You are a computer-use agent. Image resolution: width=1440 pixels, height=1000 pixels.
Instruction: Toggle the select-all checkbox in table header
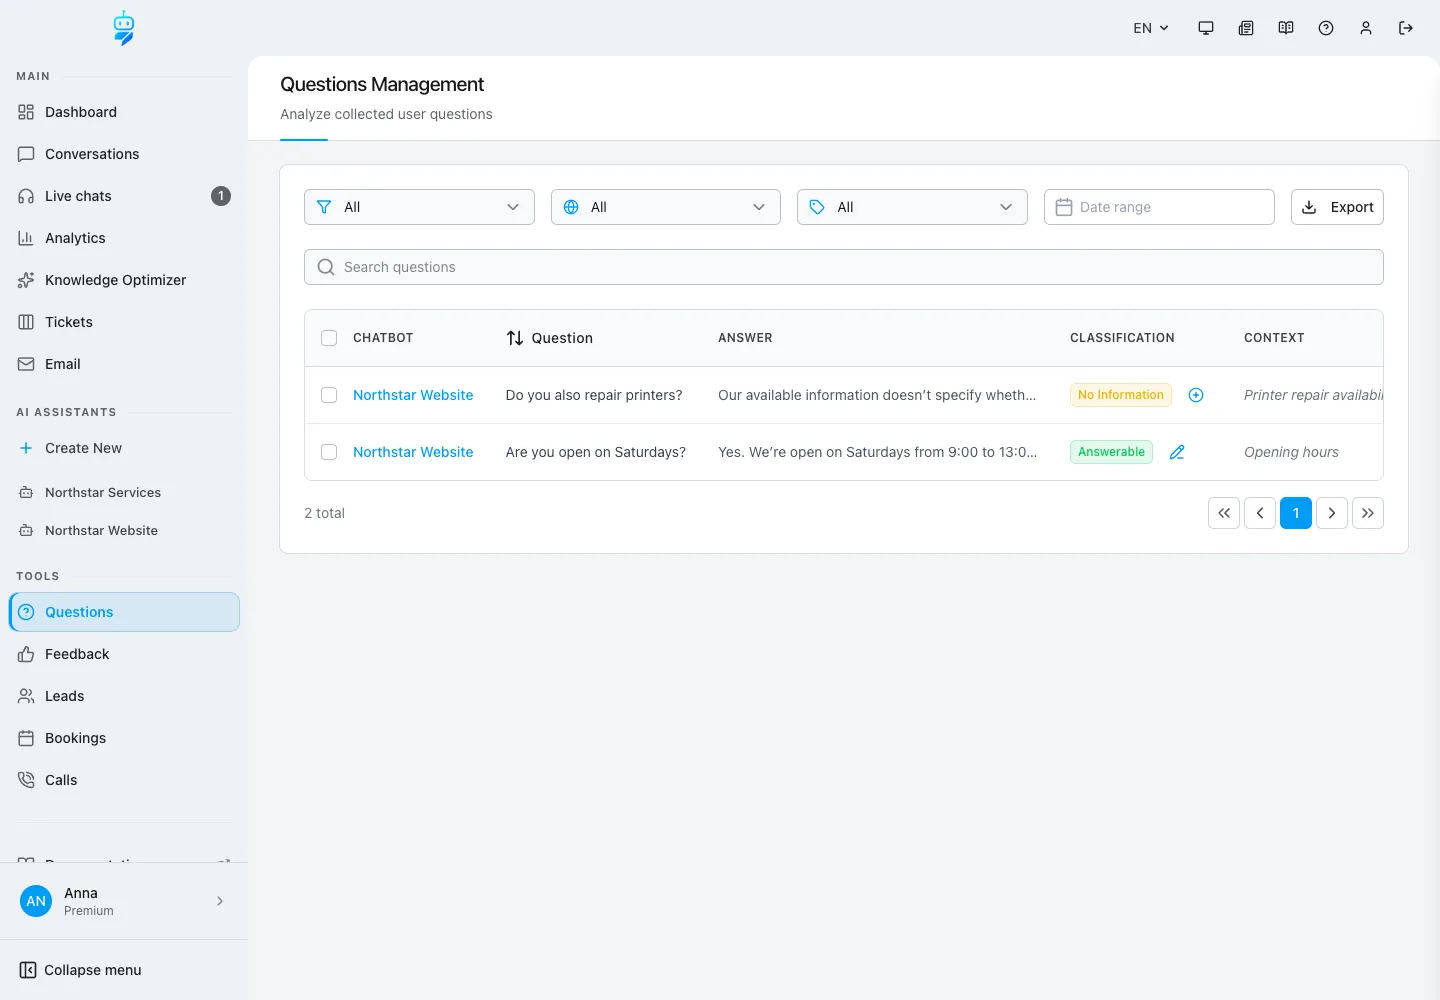tap(329, 338)
